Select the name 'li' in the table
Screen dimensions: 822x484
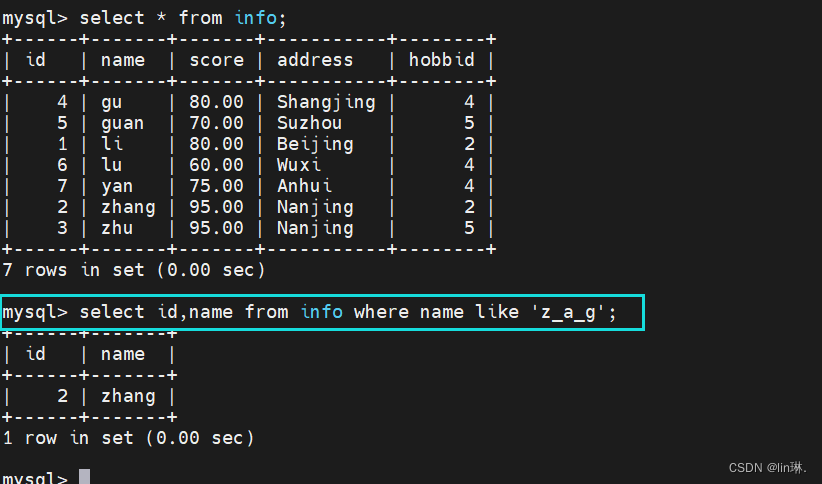pos(112,144)
